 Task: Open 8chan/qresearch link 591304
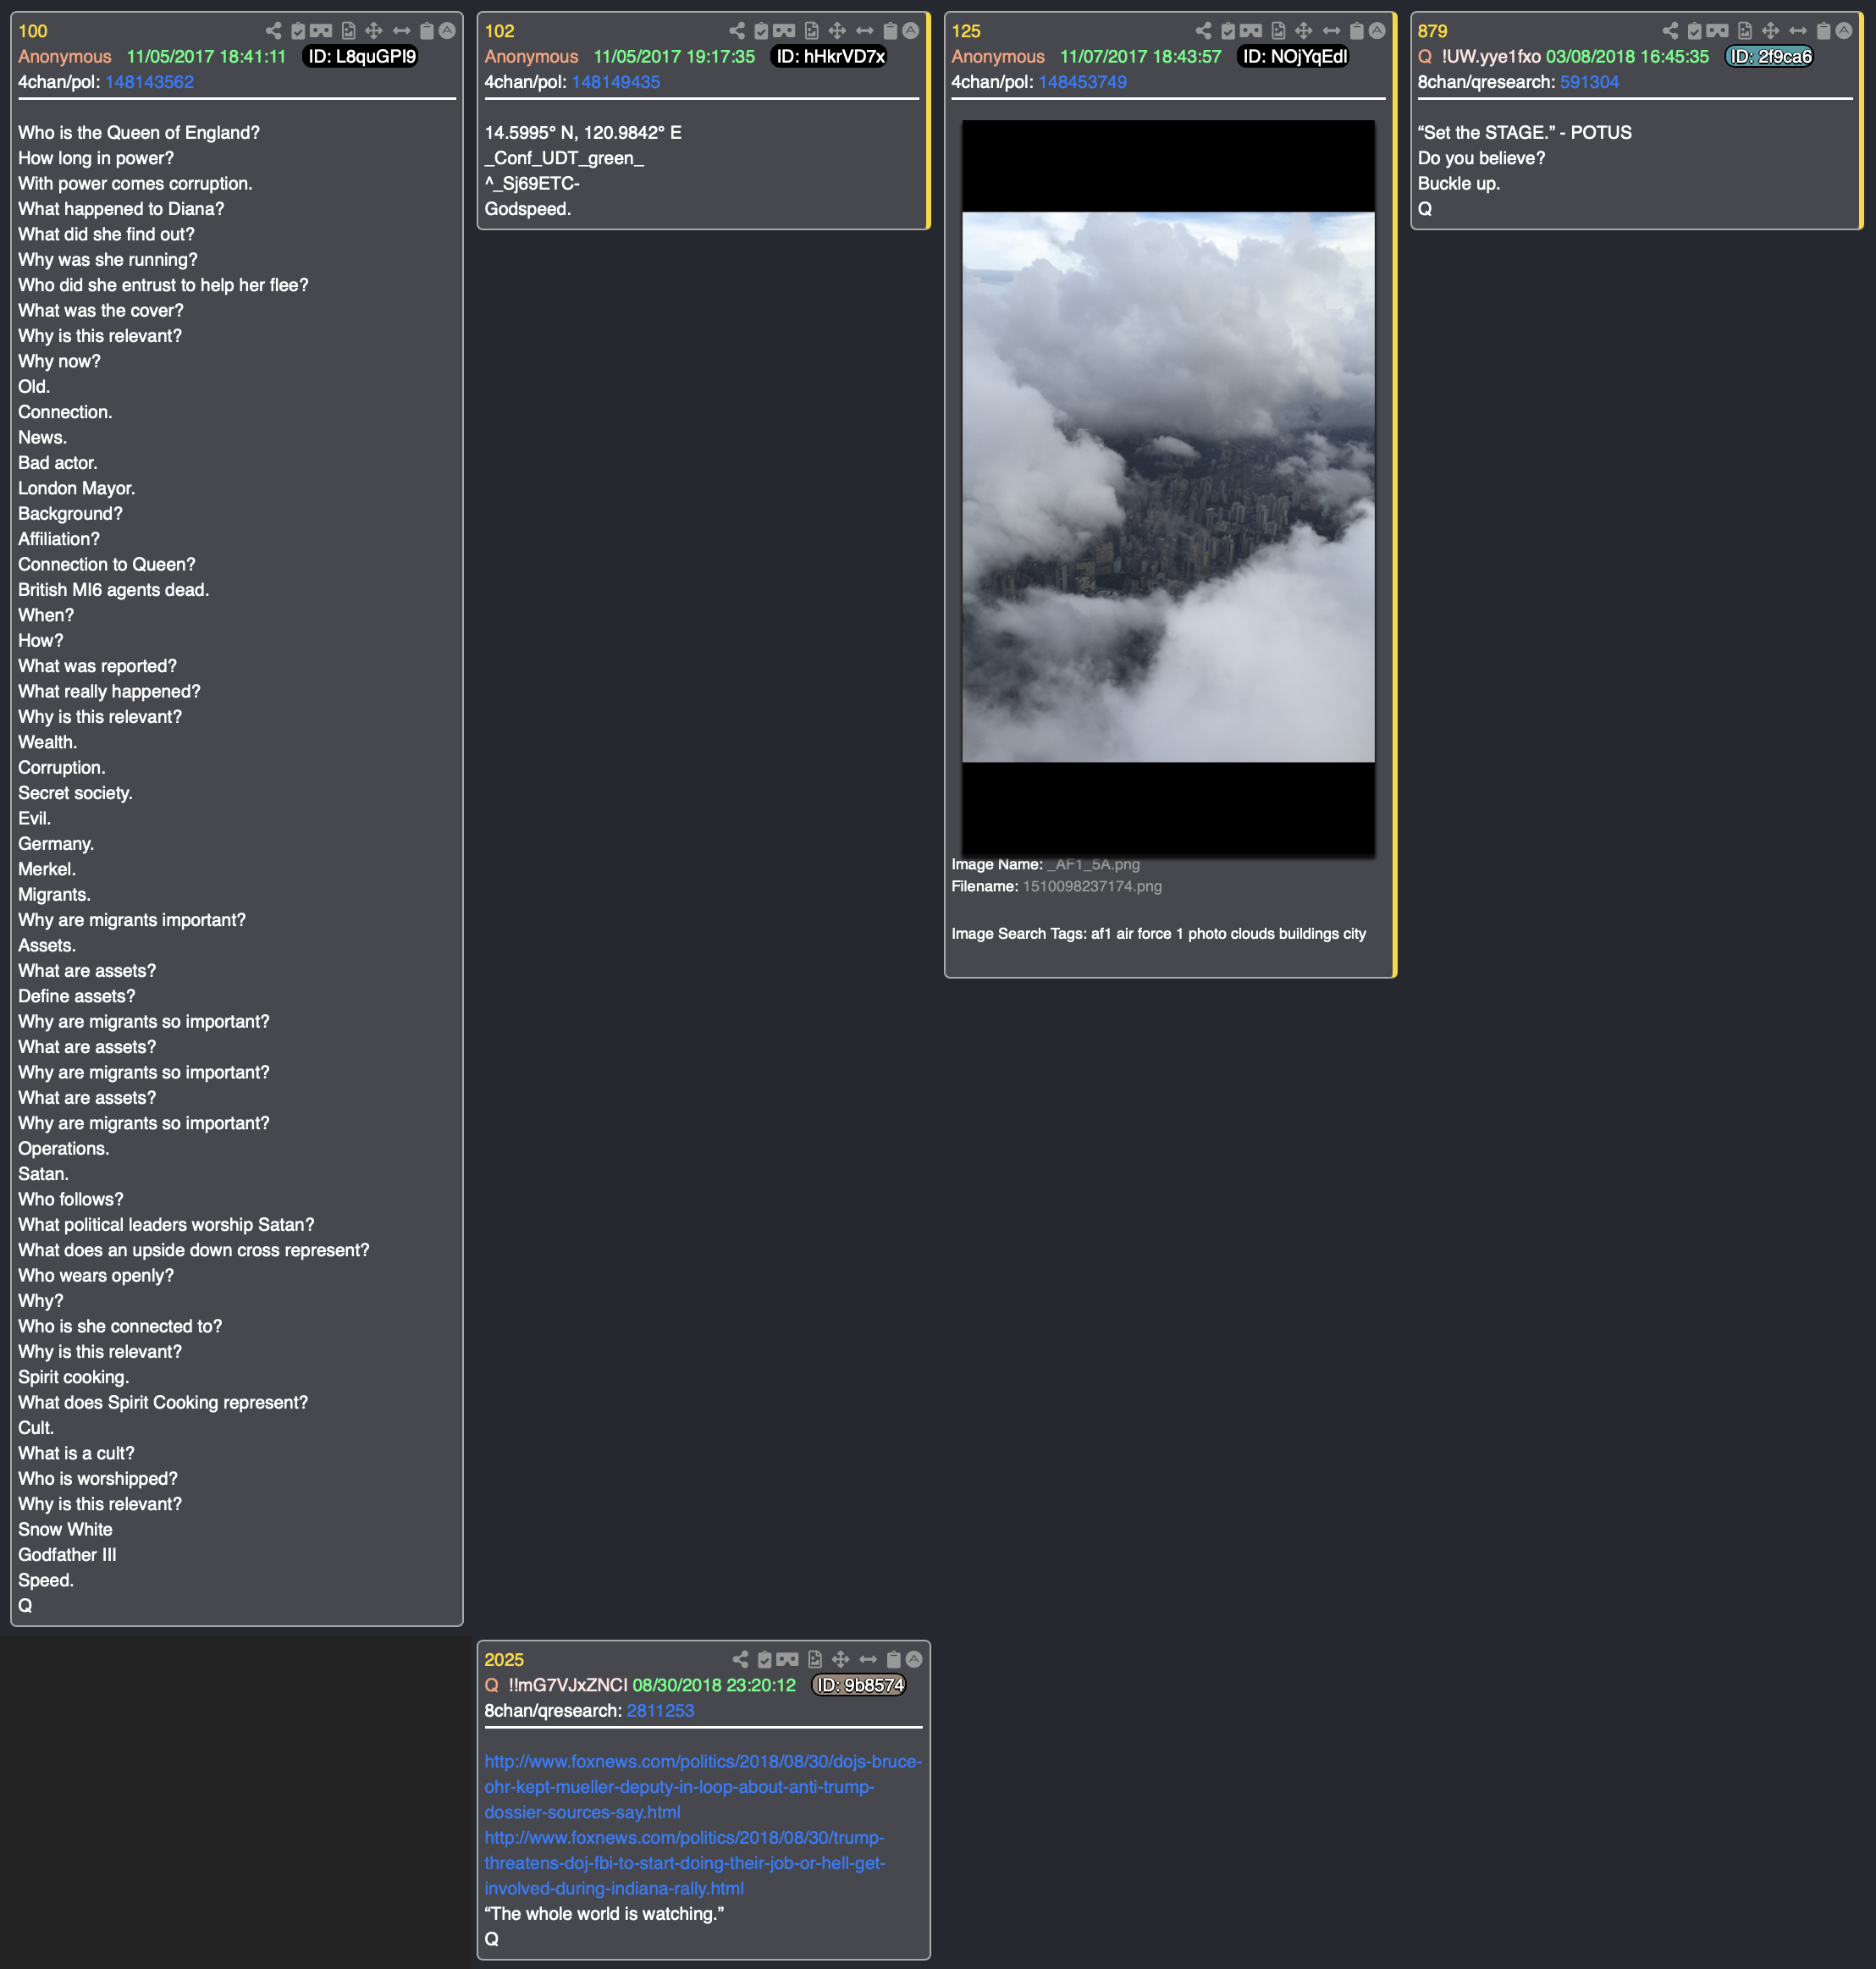pyautogui.click(x=1589, y=82)
